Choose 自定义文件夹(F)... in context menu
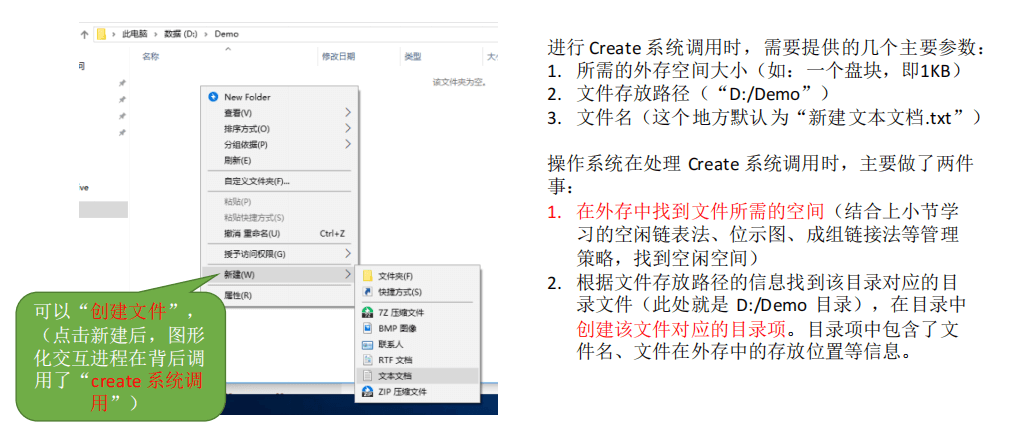 [257, 181]
